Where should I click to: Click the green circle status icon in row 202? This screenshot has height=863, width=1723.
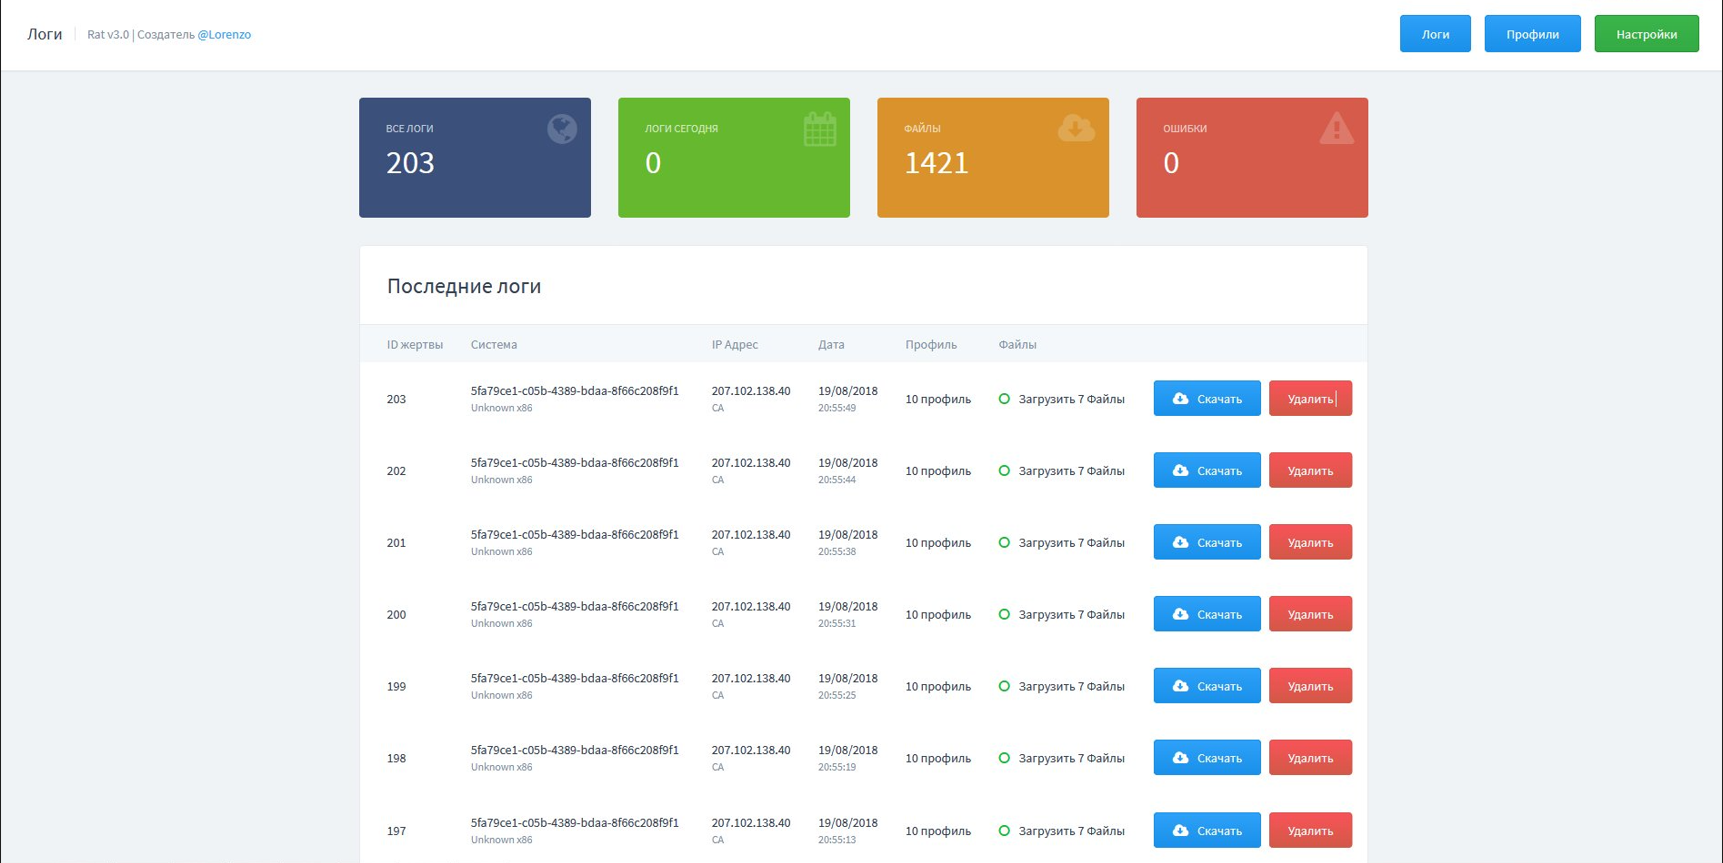point(1004,471)
